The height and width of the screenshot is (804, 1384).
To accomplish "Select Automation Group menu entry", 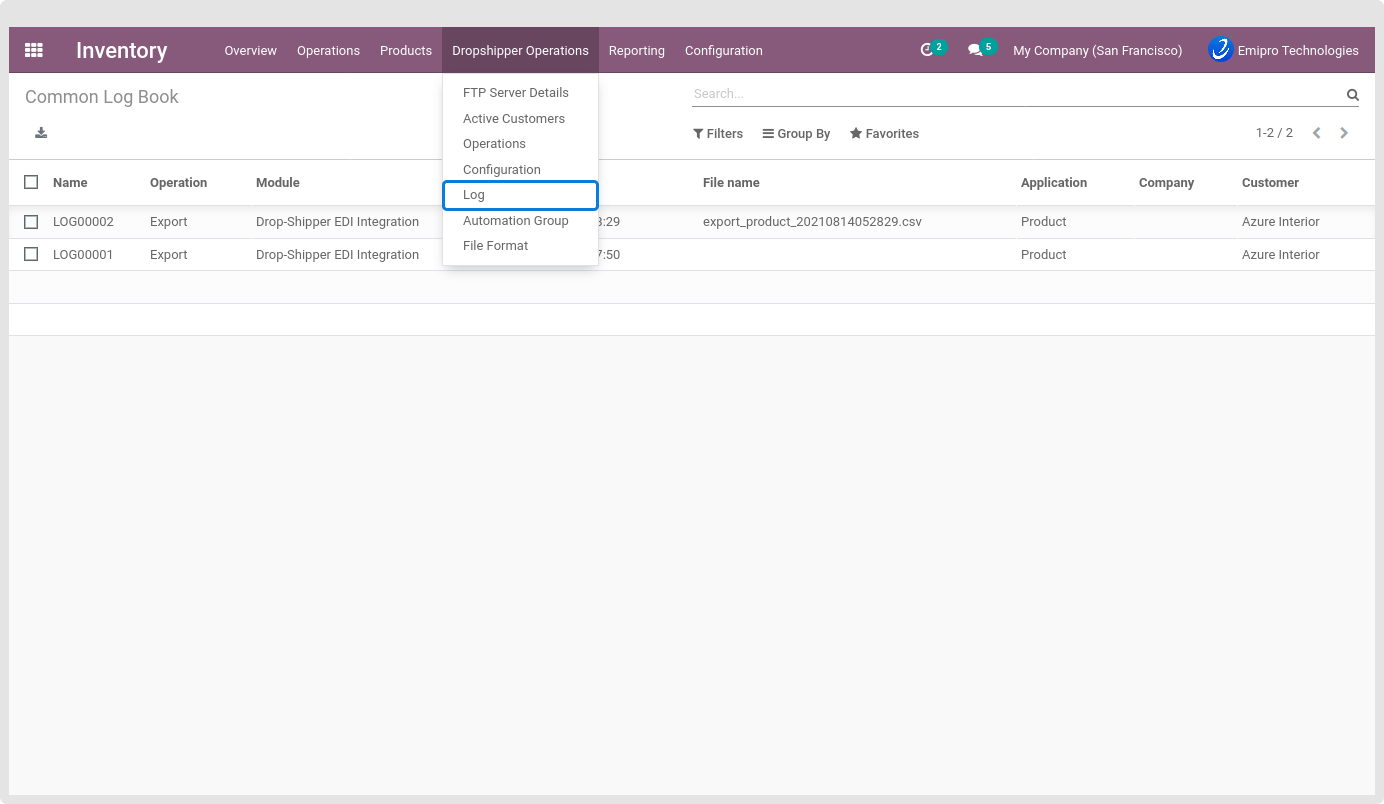I will tap(515, 221).
